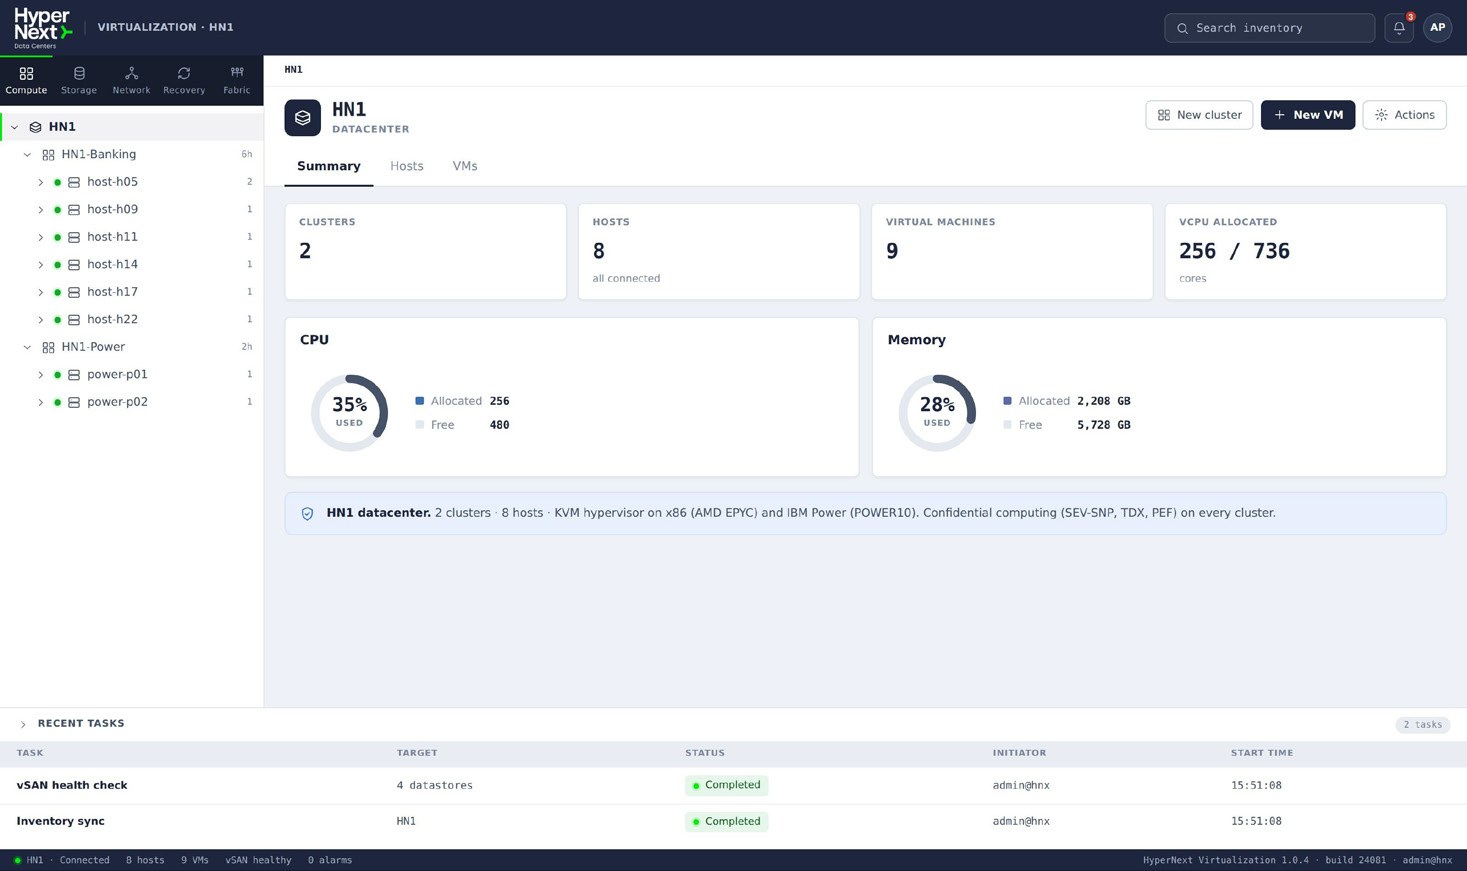Collapse the HN1 datacenter tree node
This screenshot has height=871, width=1467.
pos(14,127)
